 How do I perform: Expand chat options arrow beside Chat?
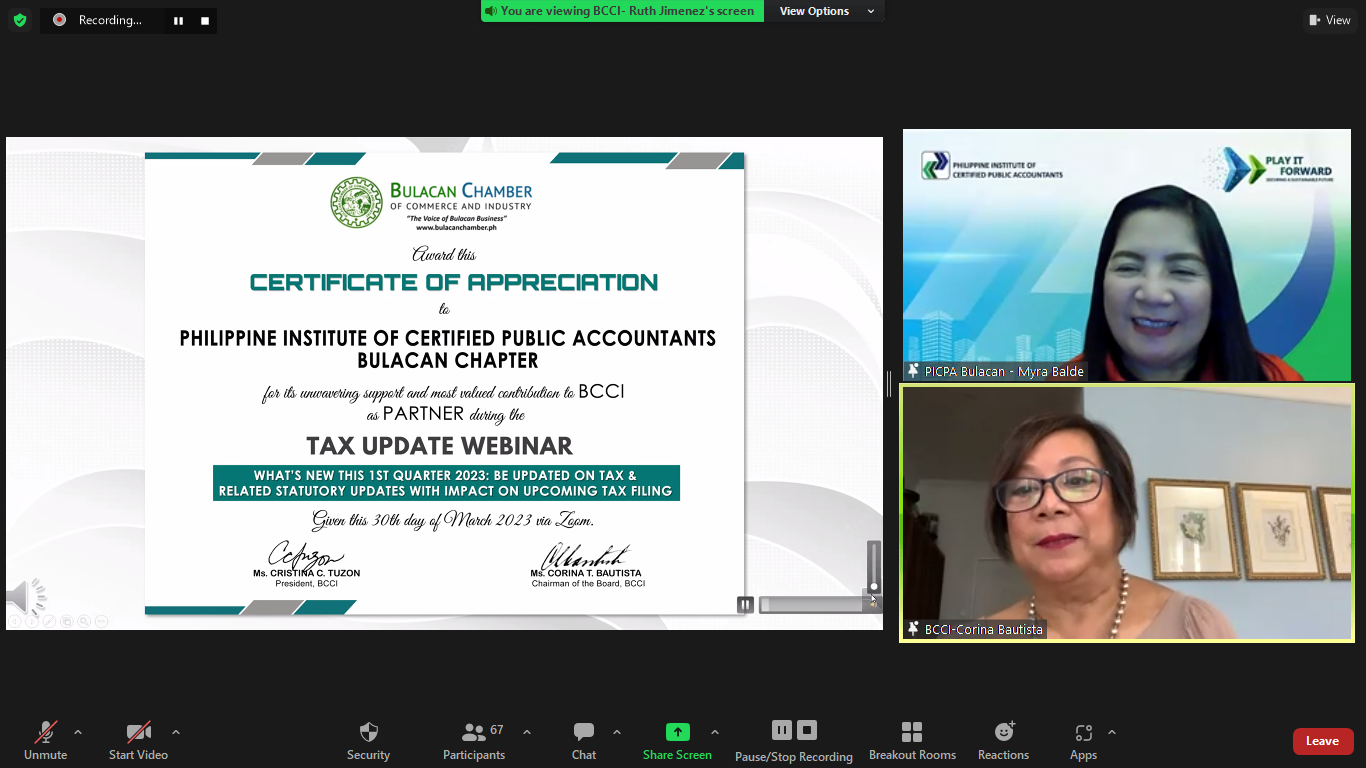pyautogui.click(x=617, y=732)
